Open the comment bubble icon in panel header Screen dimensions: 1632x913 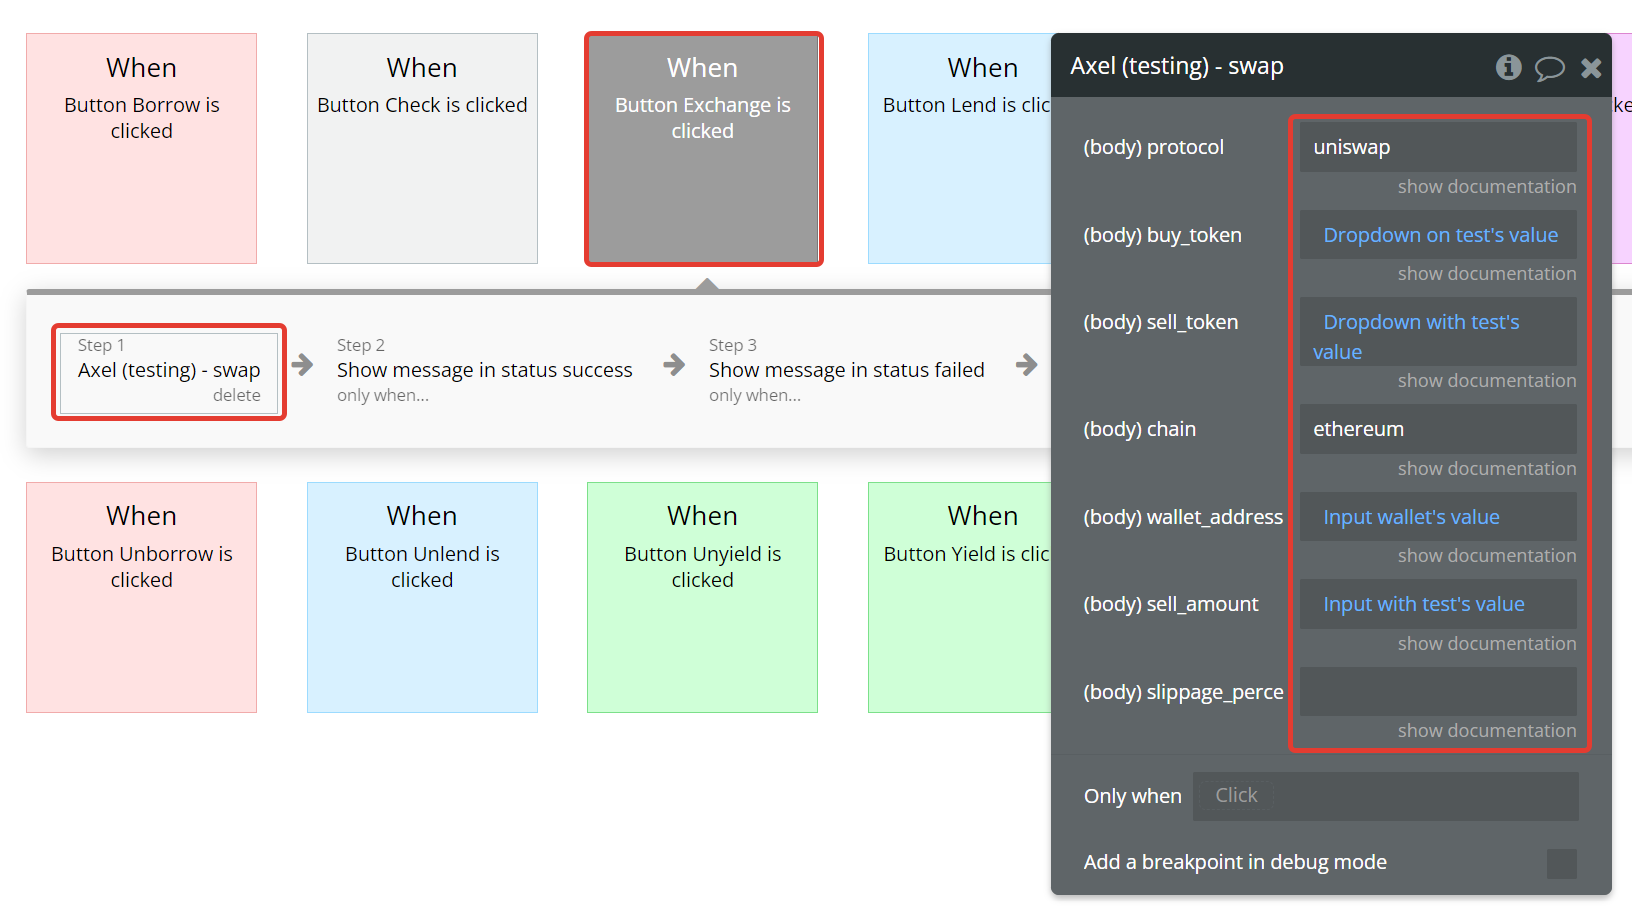coord(1549,68)
